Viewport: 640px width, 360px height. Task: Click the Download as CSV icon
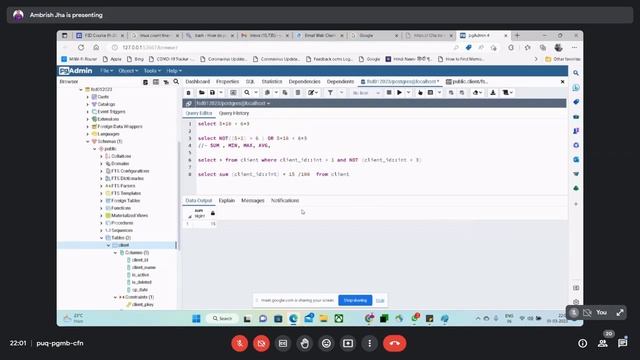coord(493,93)
